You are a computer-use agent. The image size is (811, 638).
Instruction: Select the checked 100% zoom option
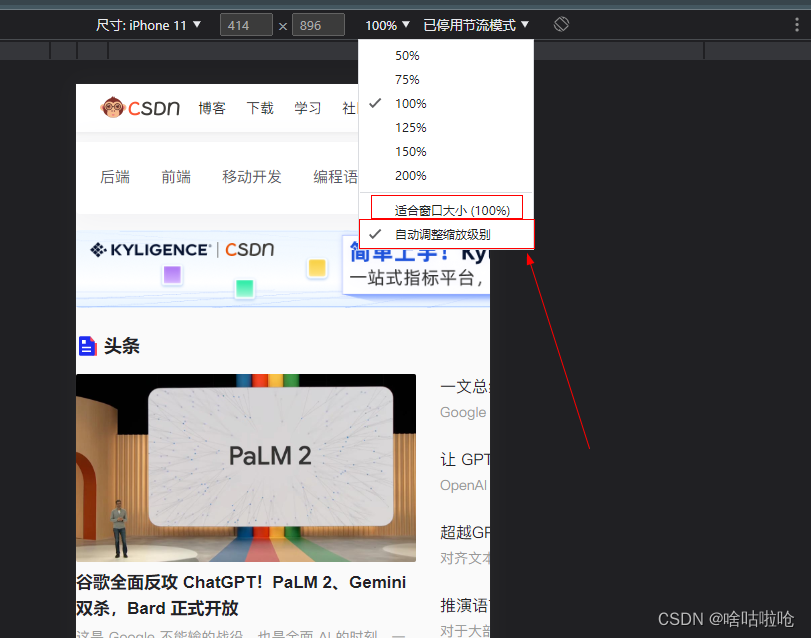[x=446, y=103]
